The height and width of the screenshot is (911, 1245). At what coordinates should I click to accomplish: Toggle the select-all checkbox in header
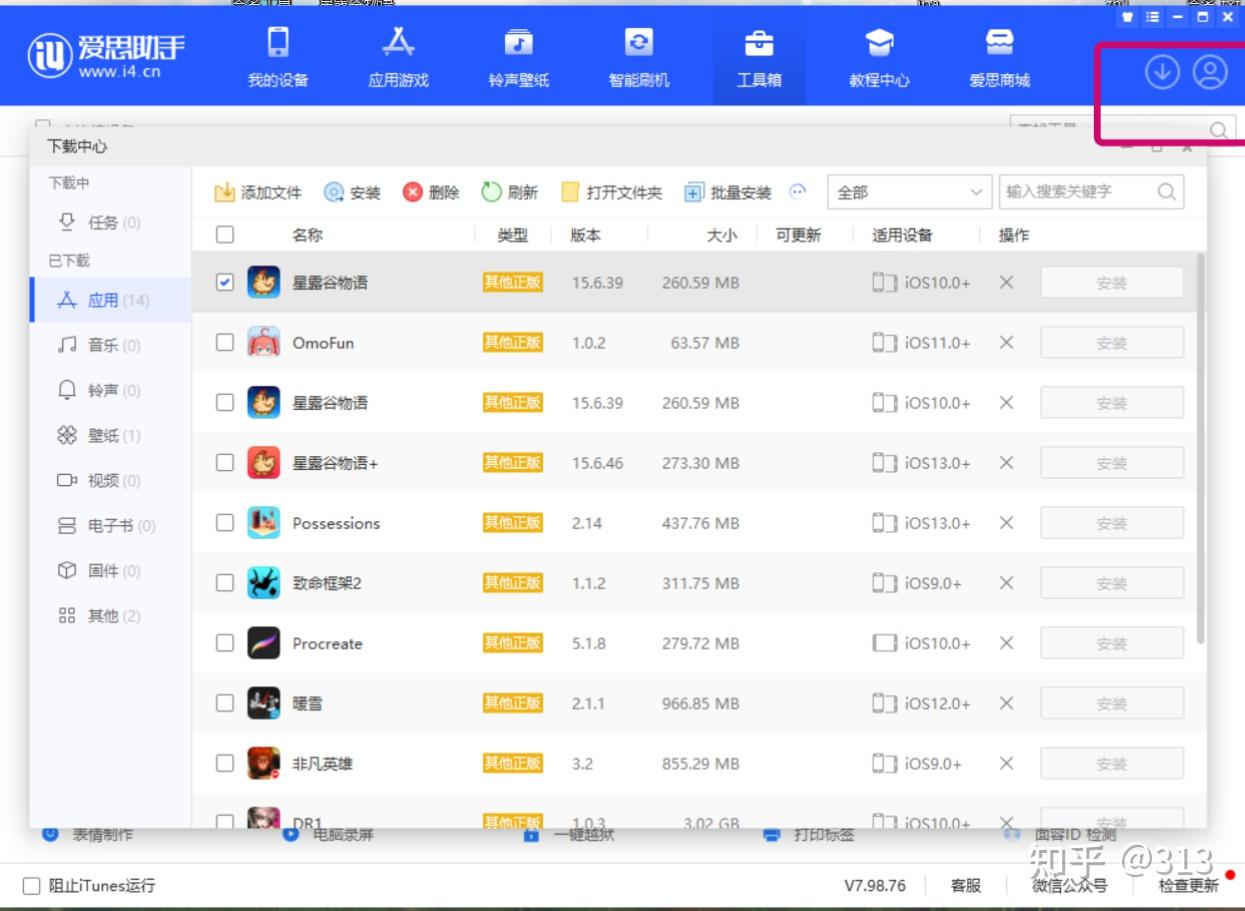click(225, 234)
